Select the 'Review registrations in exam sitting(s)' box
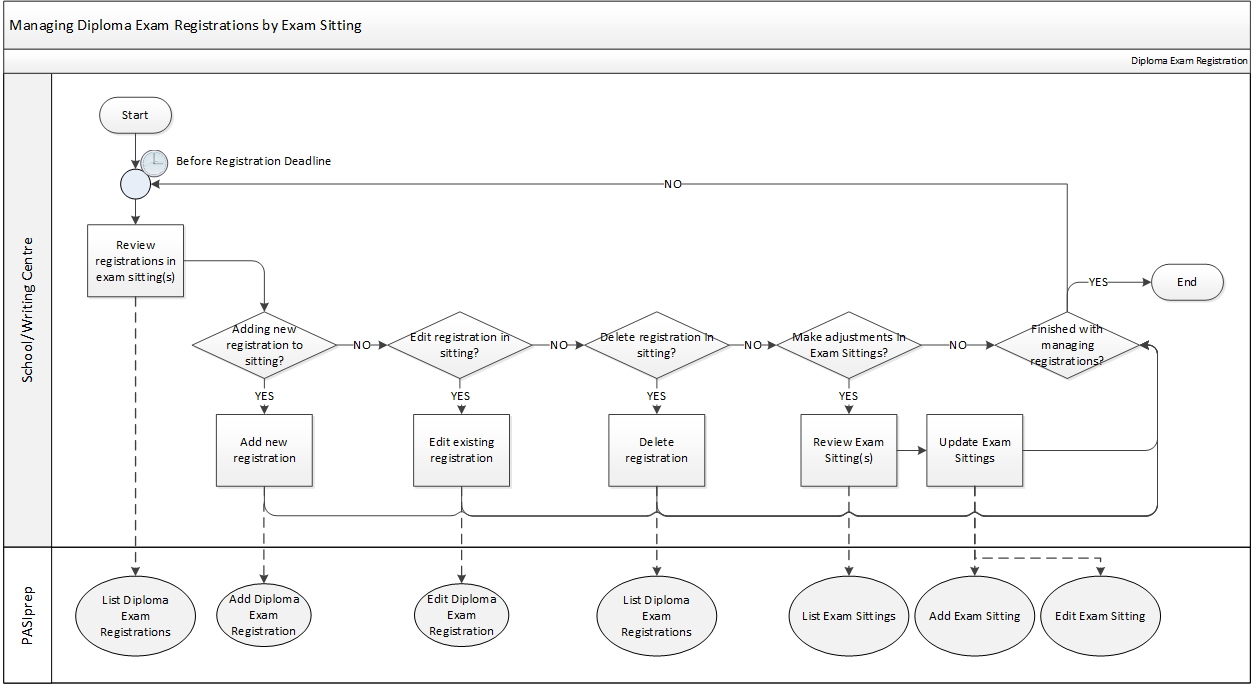This screenshot has width=1254, height=684. tap(136, 261)
